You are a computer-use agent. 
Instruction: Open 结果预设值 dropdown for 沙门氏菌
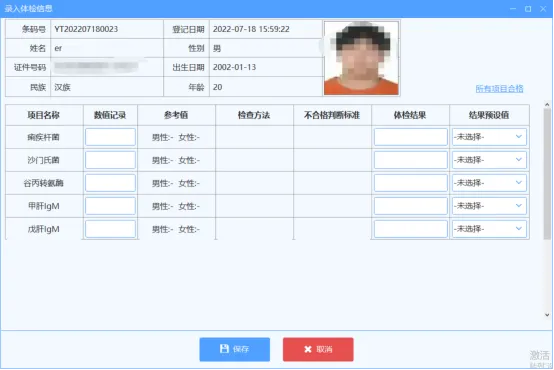tap(489, 160)
